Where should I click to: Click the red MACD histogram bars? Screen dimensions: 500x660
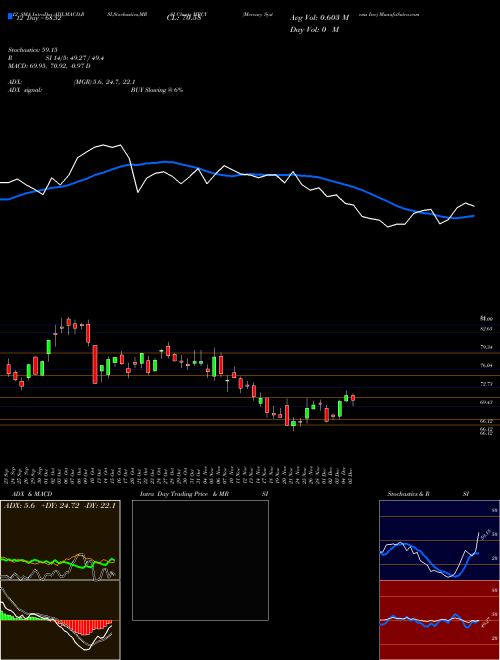86,627
